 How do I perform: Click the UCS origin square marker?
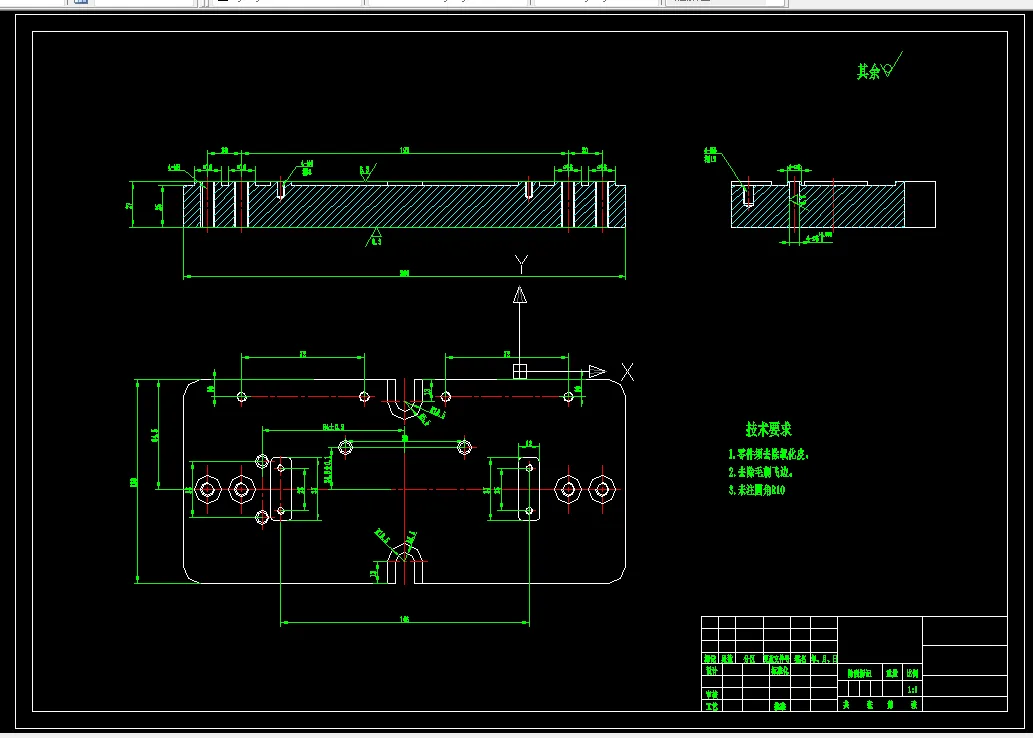click(520, 372)
